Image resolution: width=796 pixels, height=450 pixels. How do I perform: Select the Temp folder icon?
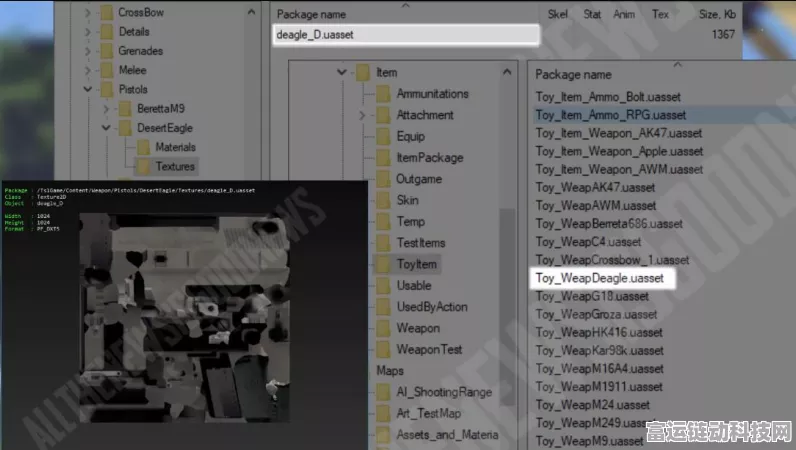click(x=383, y=222)
